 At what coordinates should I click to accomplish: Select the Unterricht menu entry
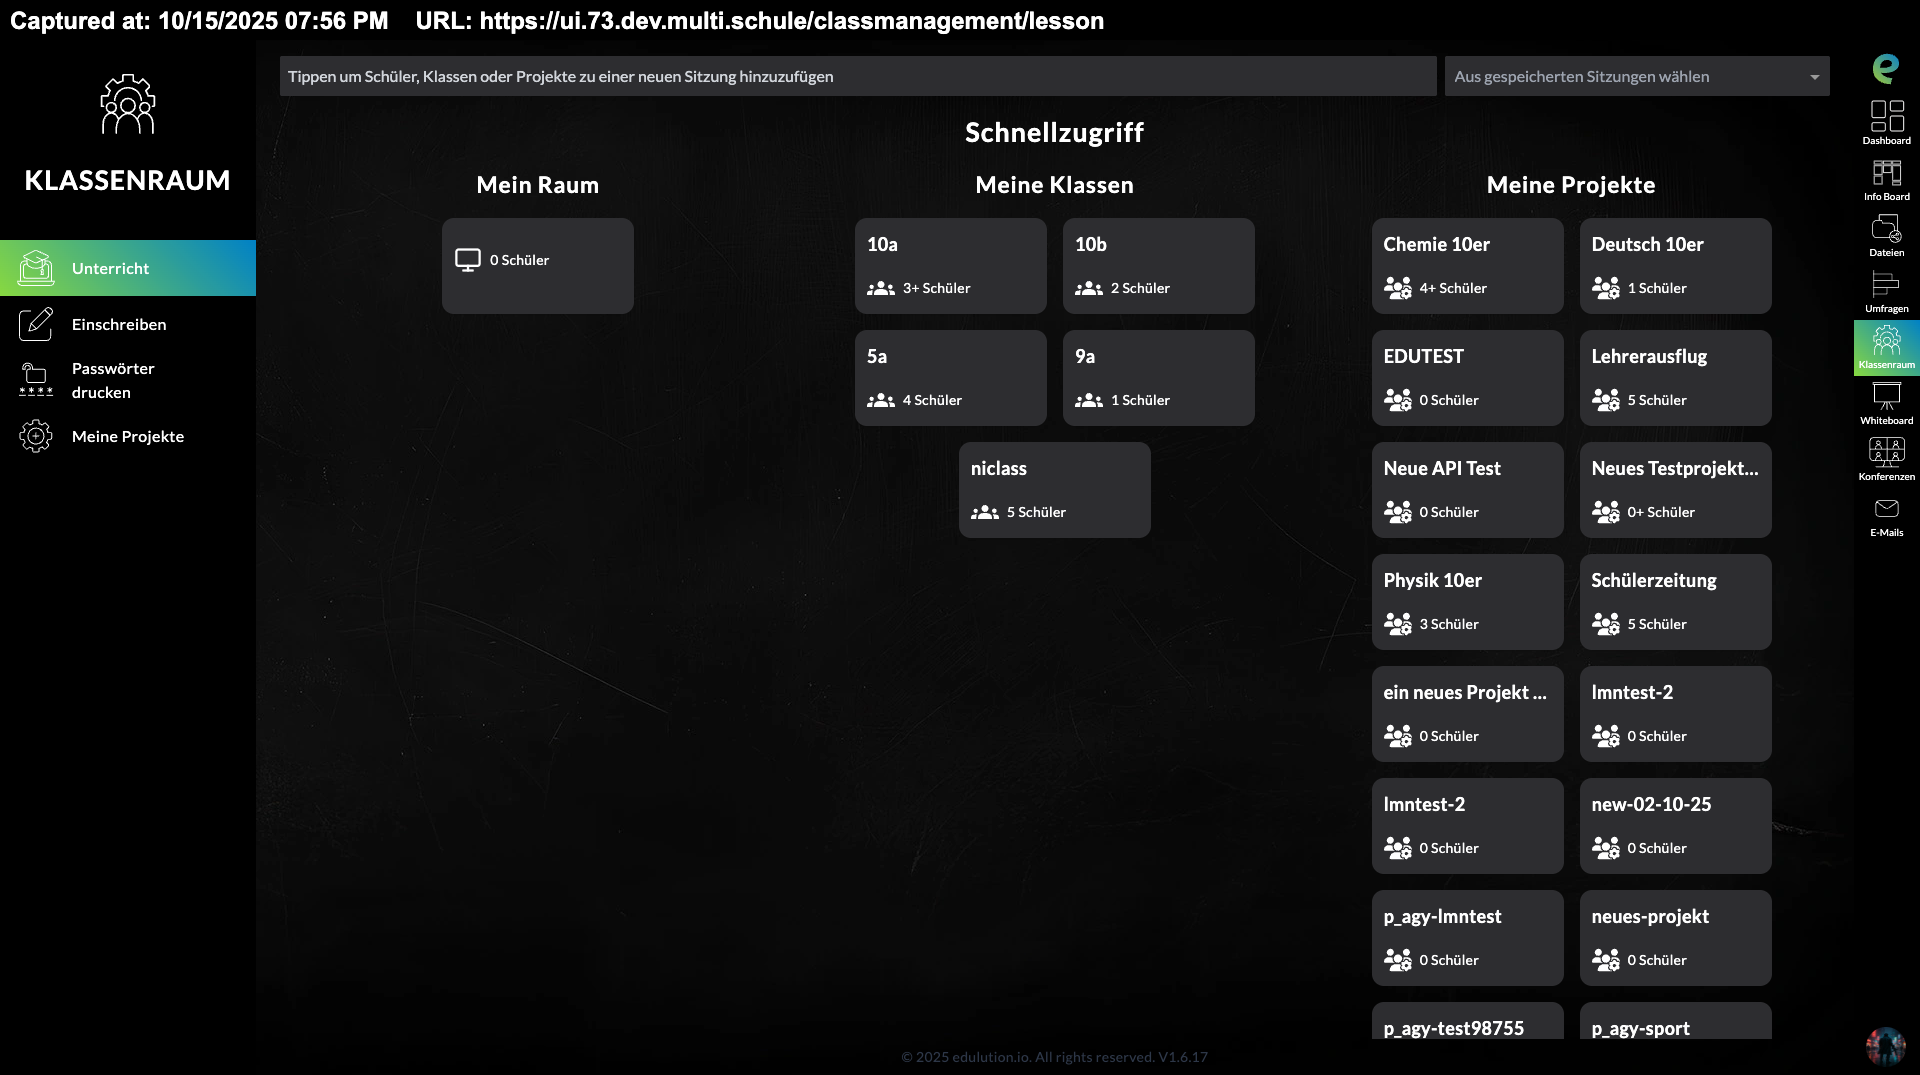127,268
